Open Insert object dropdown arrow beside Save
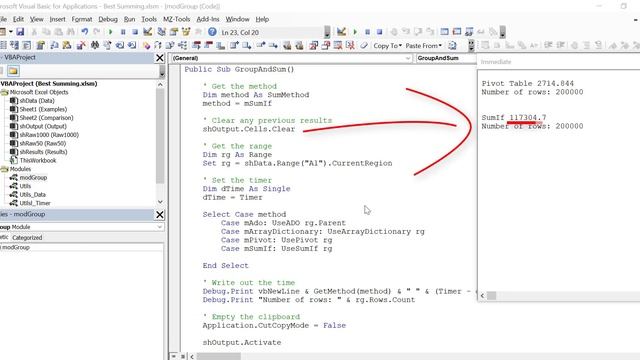Screen dimensions: 640x360 tap(11, 32)
